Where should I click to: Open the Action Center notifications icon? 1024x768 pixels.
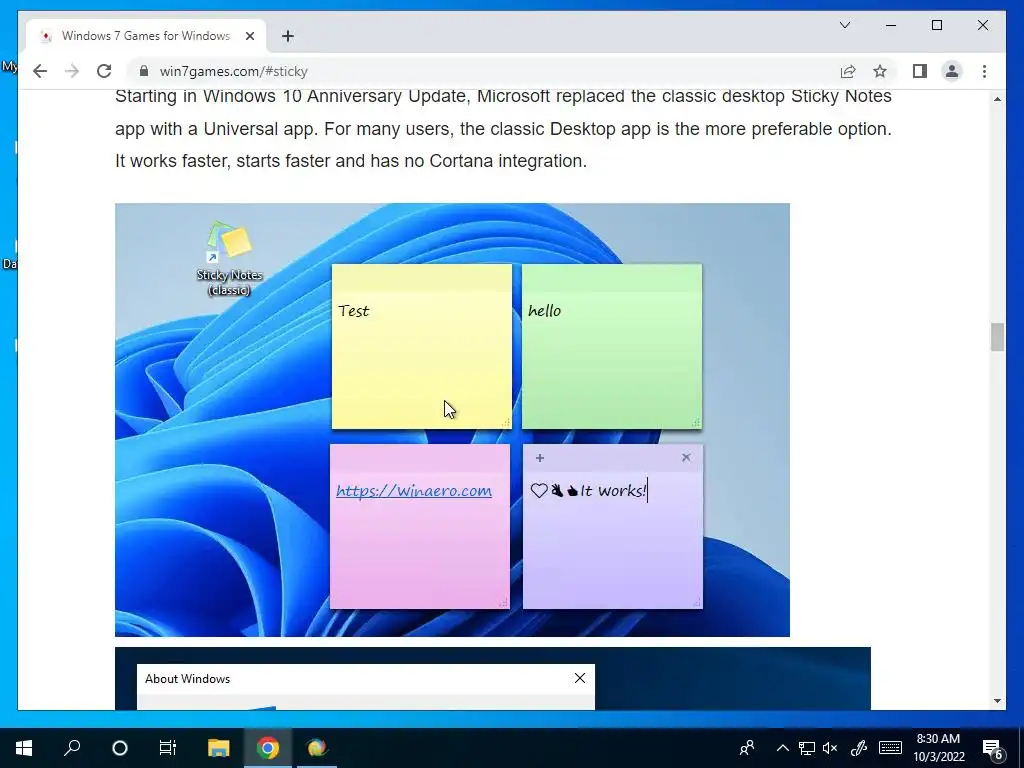pyautogui.click(x=993, y=748)
